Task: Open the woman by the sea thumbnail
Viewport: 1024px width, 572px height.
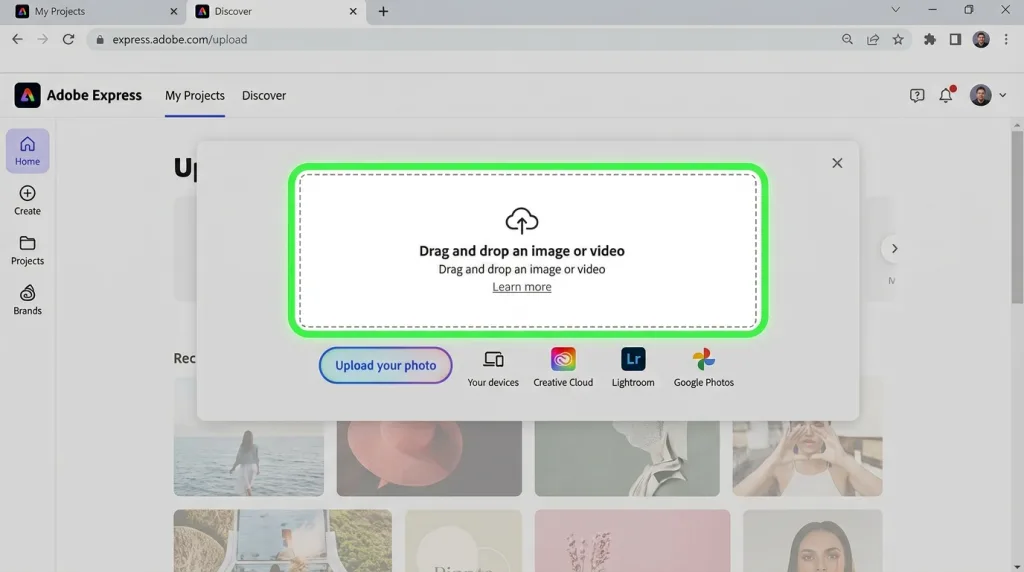Action: coord(249,458)
